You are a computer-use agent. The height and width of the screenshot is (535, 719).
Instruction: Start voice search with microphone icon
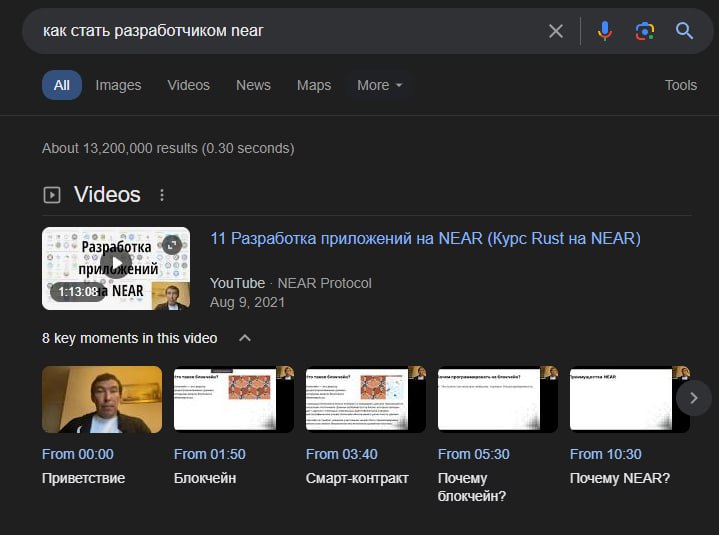(x=604, y=31)
